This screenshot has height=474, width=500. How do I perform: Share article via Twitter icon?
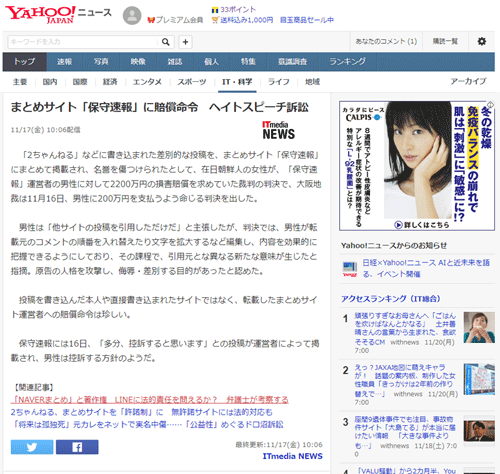32,447
